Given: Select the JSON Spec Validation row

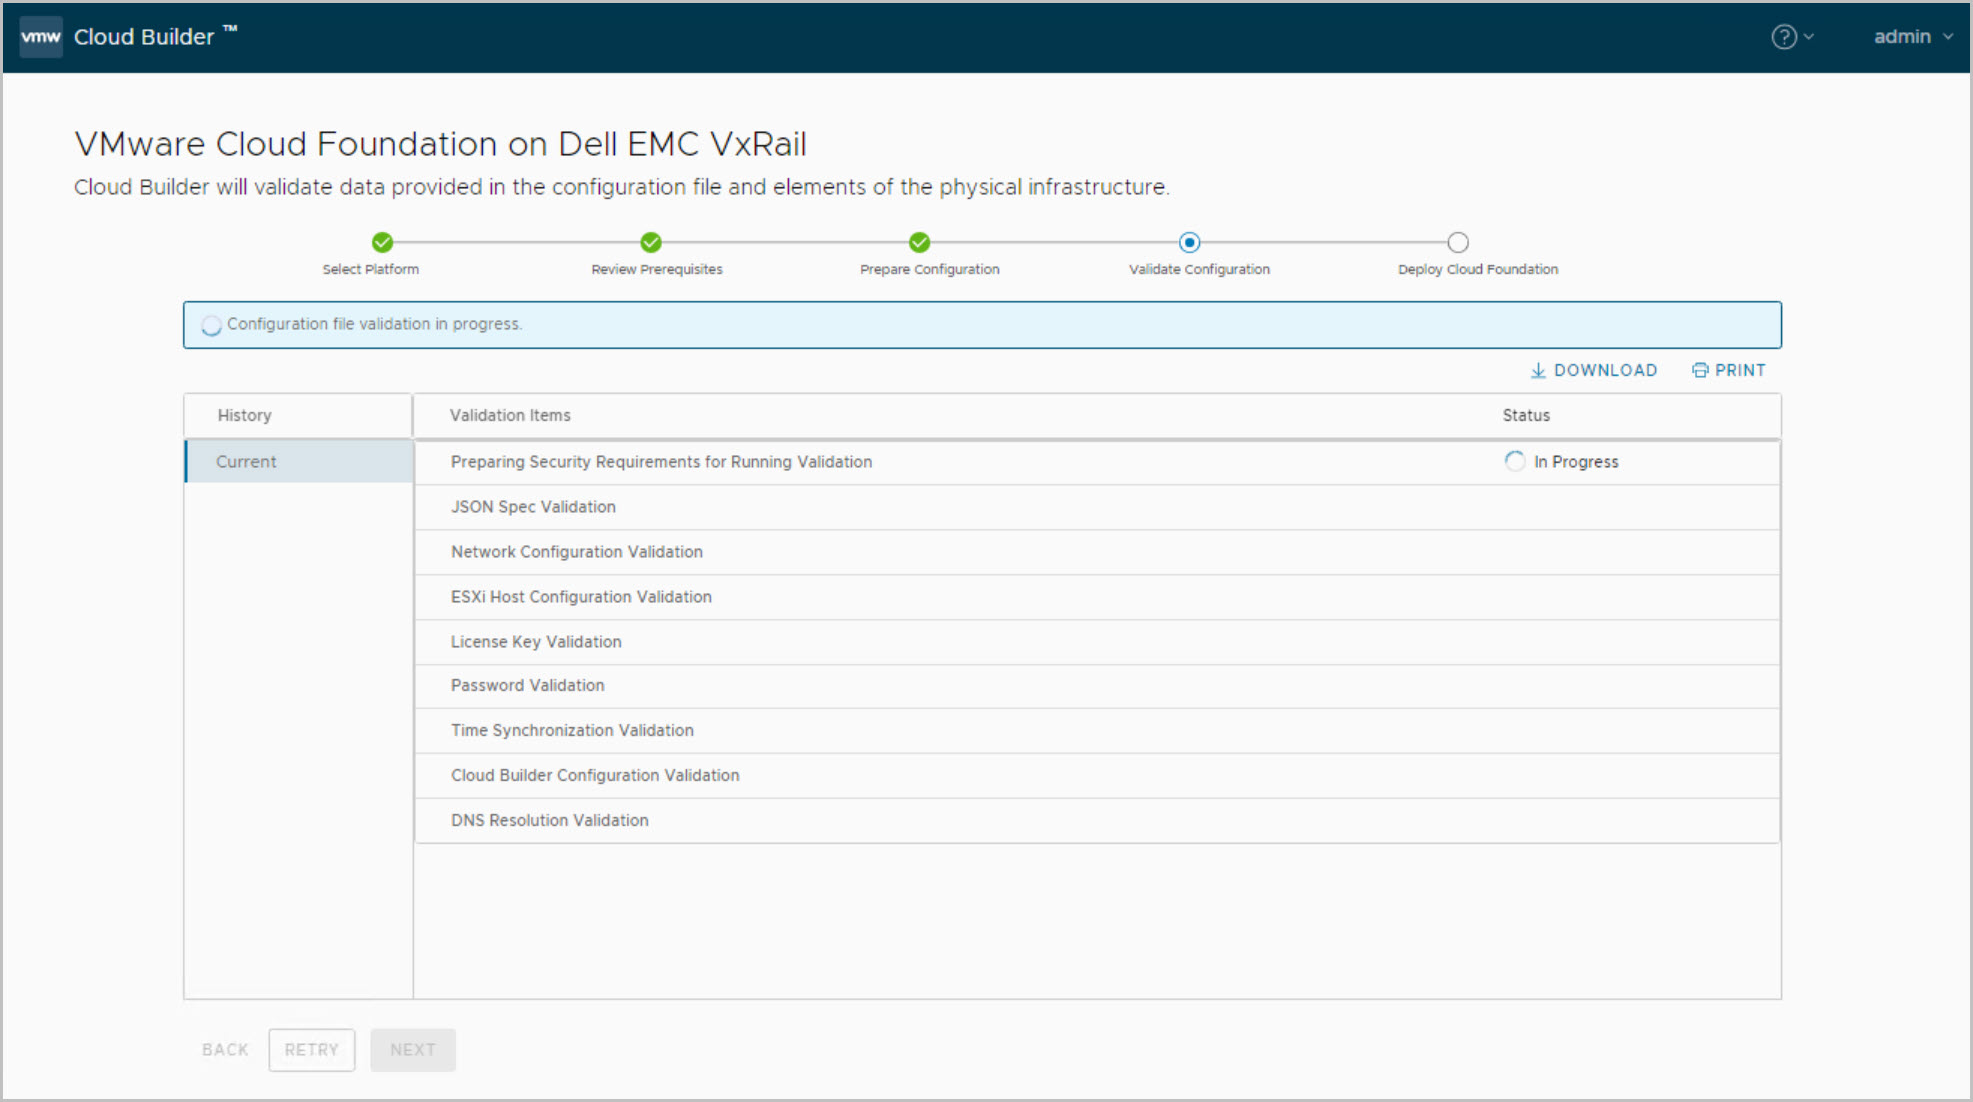Looking at the screenshot, I should (533, 507).
